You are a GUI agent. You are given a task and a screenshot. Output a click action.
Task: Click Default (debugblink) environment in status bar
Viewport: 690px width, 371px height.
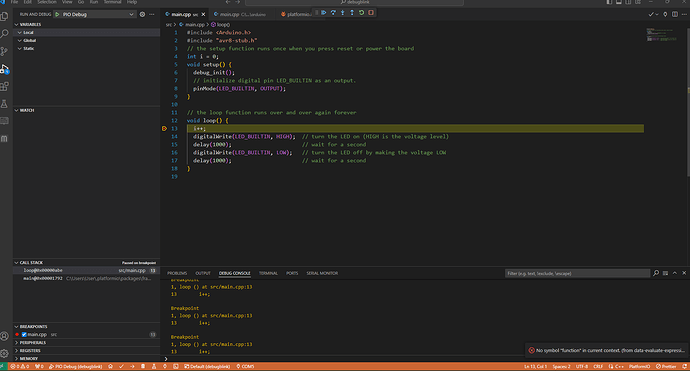[x=207, y=366]
